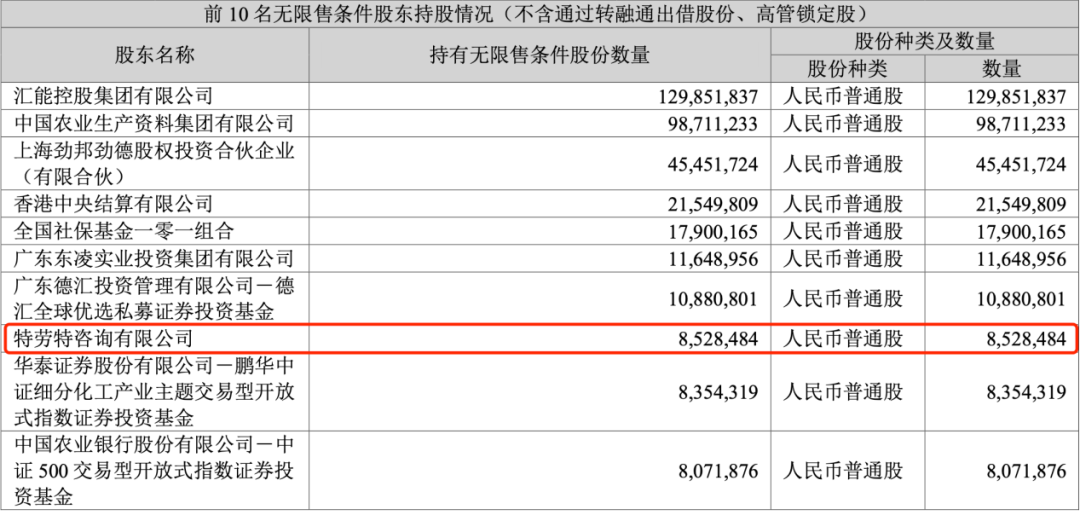Screen dimensions: 1080x515
Task: Select shareholder '中国农业生产资料集团有限公司'
Action: tap(154, 123)
